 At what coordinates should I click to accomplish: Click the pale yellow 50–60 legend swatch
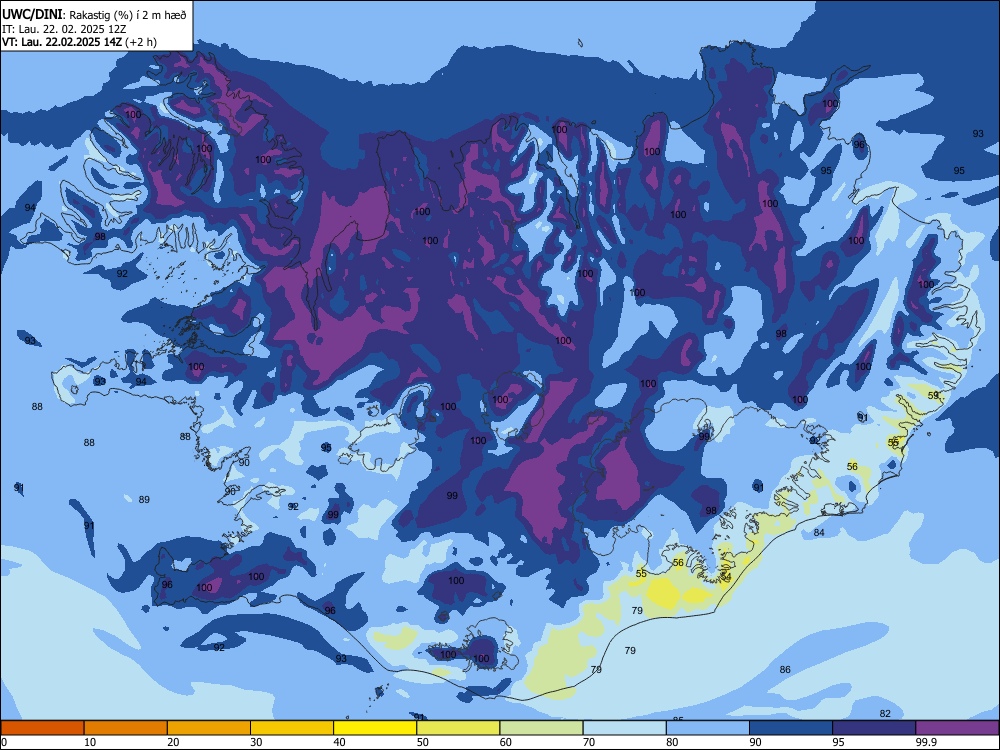coord(459,728)
